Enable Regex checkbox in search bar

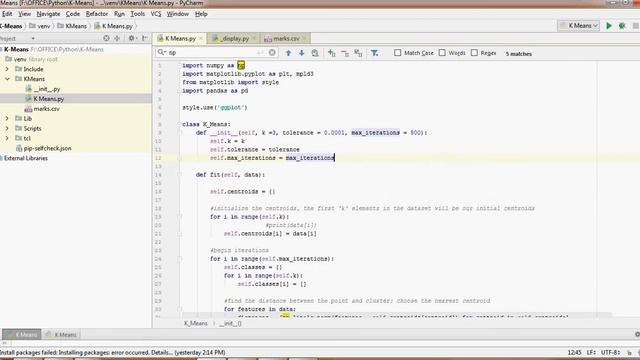[x=474, y=53]
